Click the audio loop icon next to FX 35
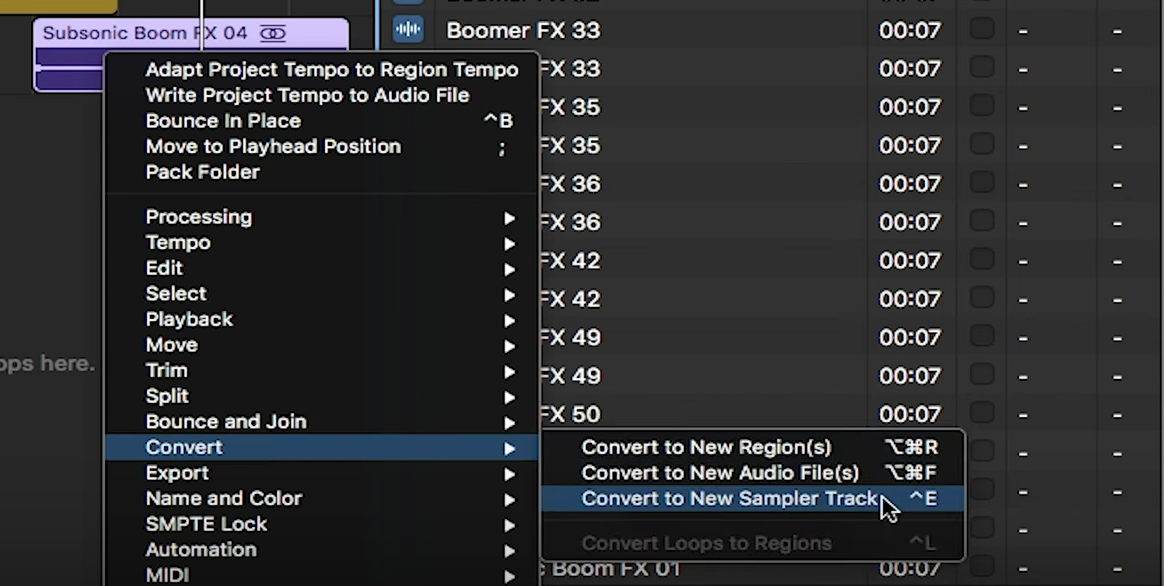This screenshot has height=586, width=1164. [x=408, y=107]
